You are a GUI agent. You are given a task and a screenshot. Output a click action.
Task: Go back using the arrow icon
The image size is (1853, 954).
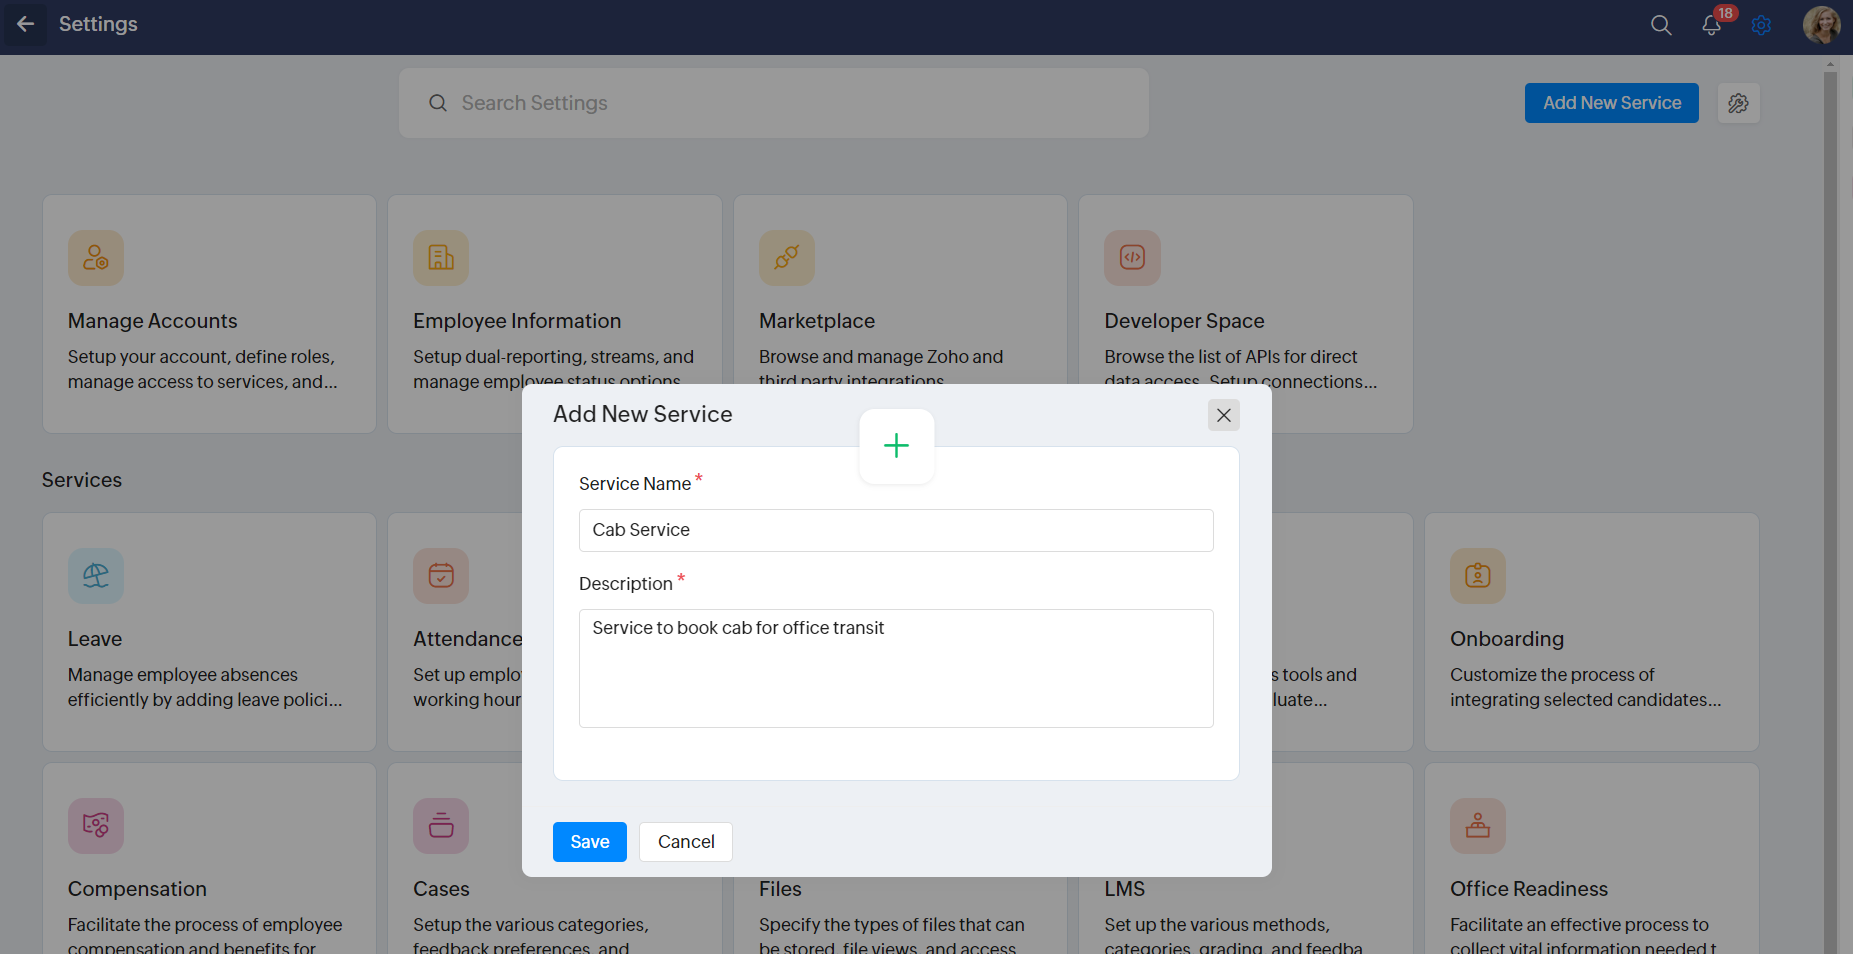coord(26,24)
